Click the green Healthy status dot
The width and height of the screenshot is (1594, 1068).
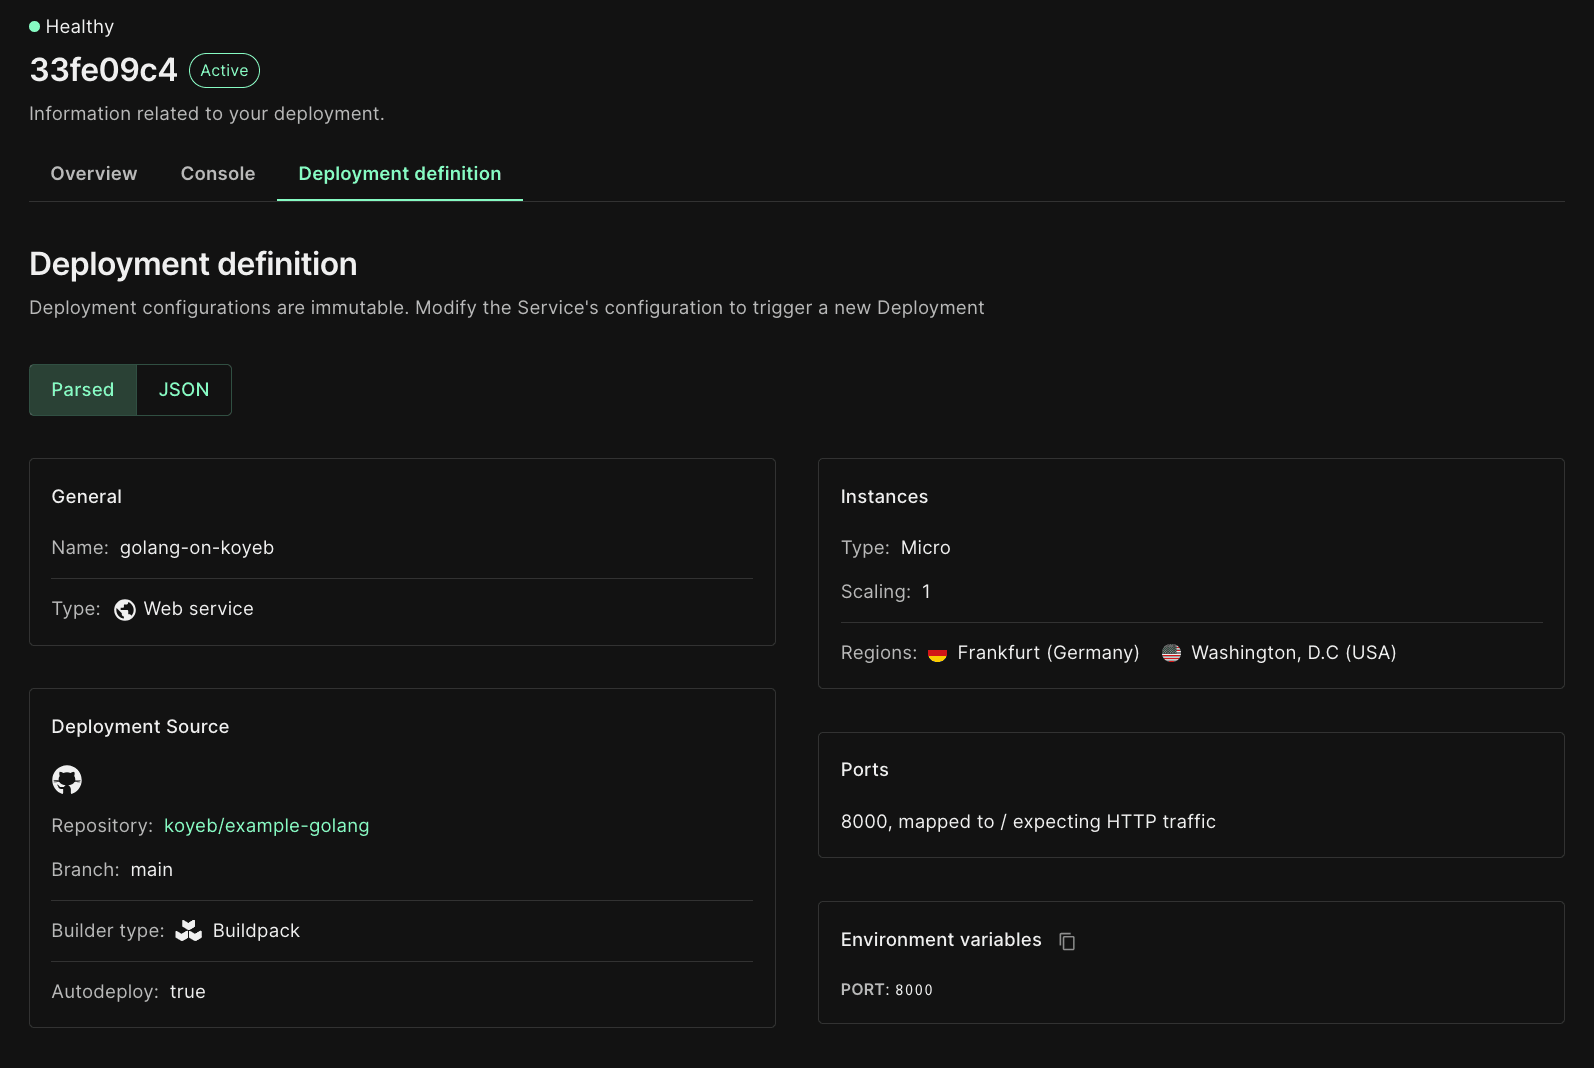click(x=35, y=27)
